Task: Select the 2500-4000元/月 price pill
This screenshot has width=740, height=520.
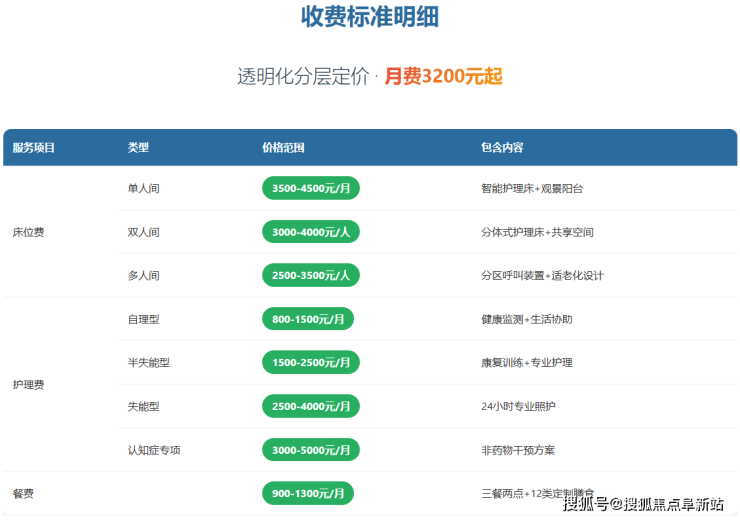Action: (310, 406)
